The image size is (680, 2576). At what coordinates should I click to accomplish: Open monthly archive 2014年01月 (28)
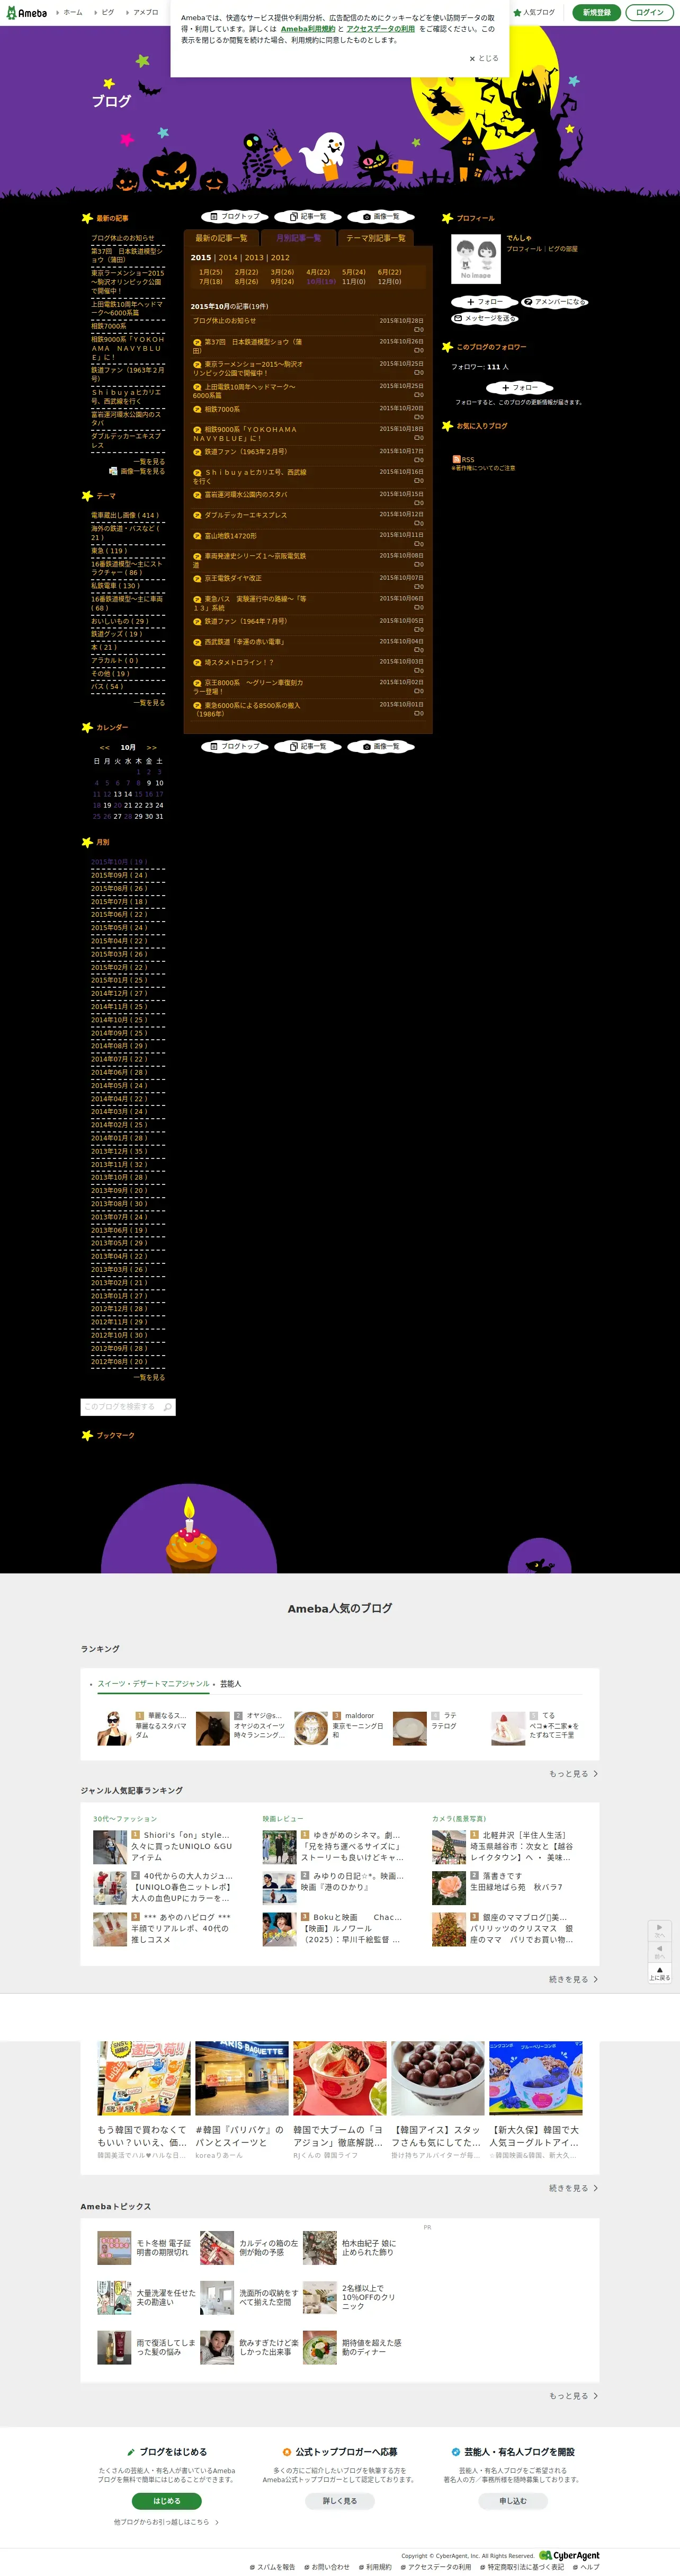(119, 1138)
